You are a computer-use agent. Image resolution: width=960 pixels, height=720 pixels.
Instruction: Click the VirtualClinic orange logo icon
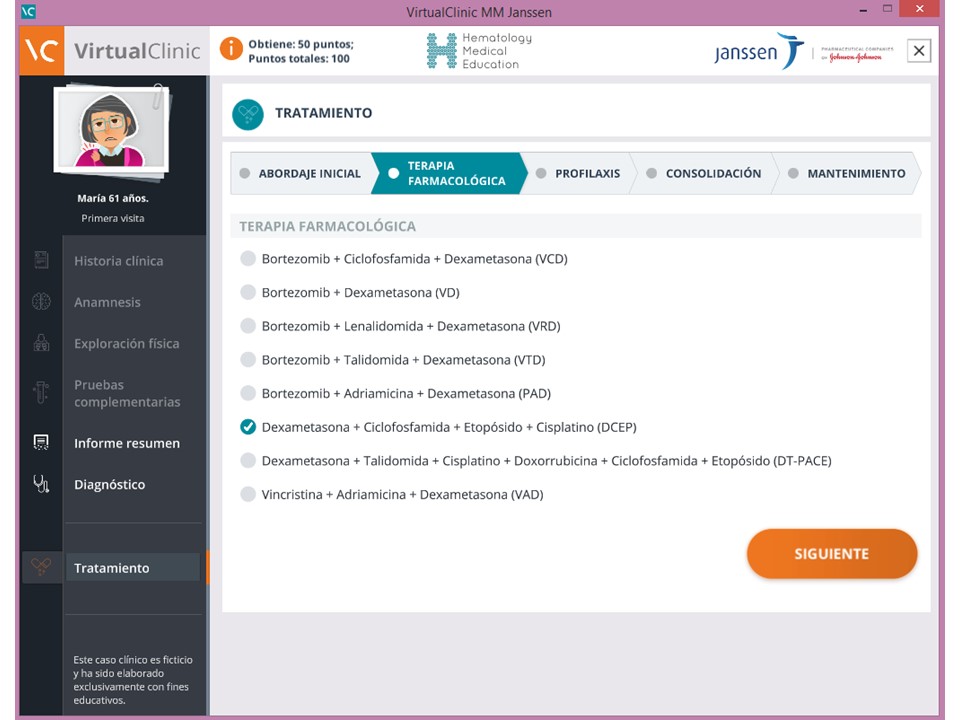(42, 51)
